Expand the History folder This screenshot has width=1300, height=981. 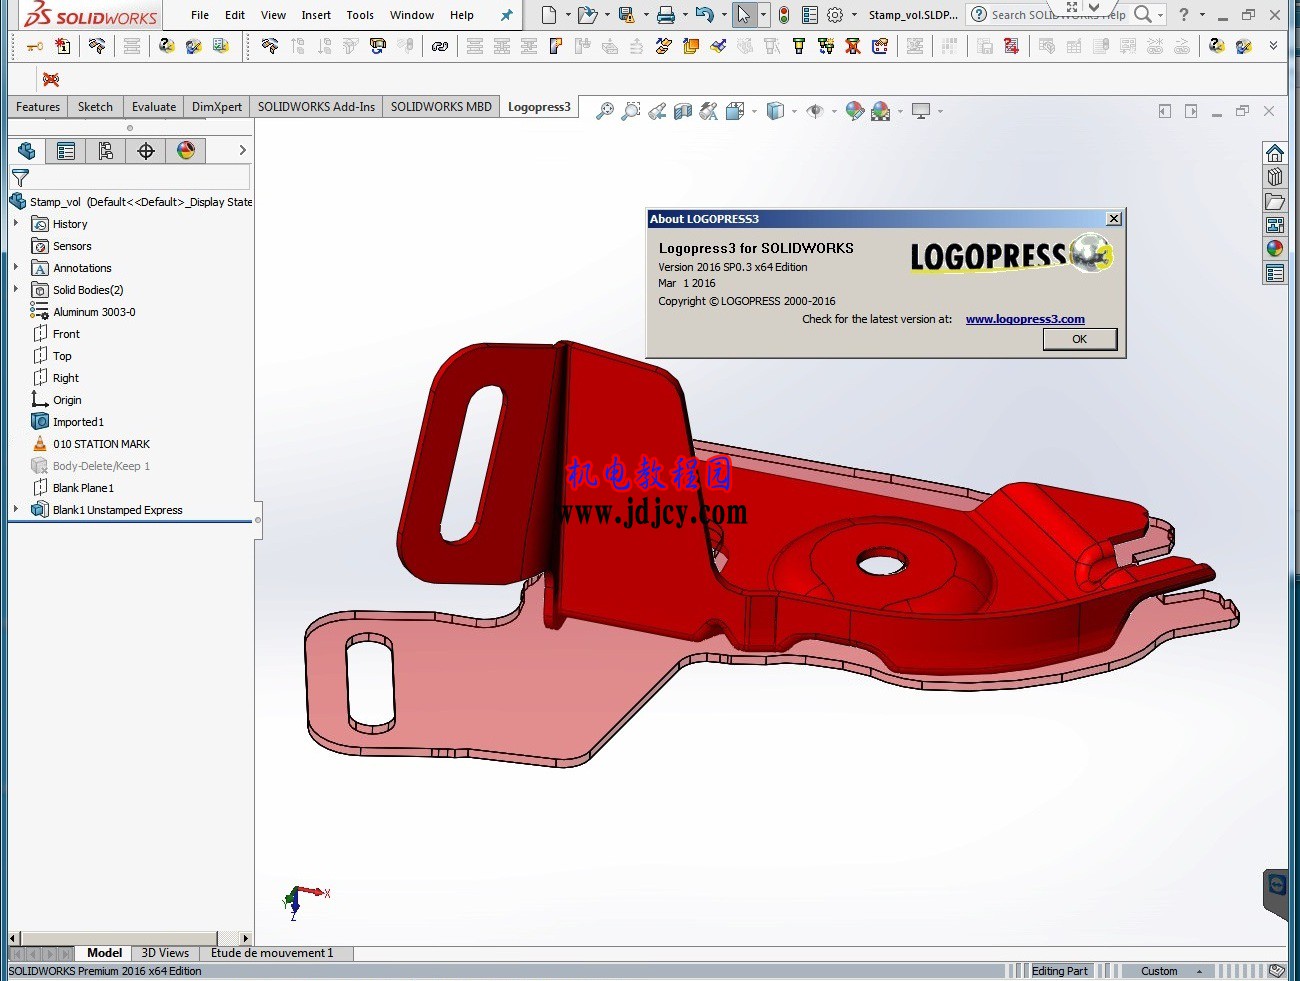pyautogui.click(x=16, y=224)
